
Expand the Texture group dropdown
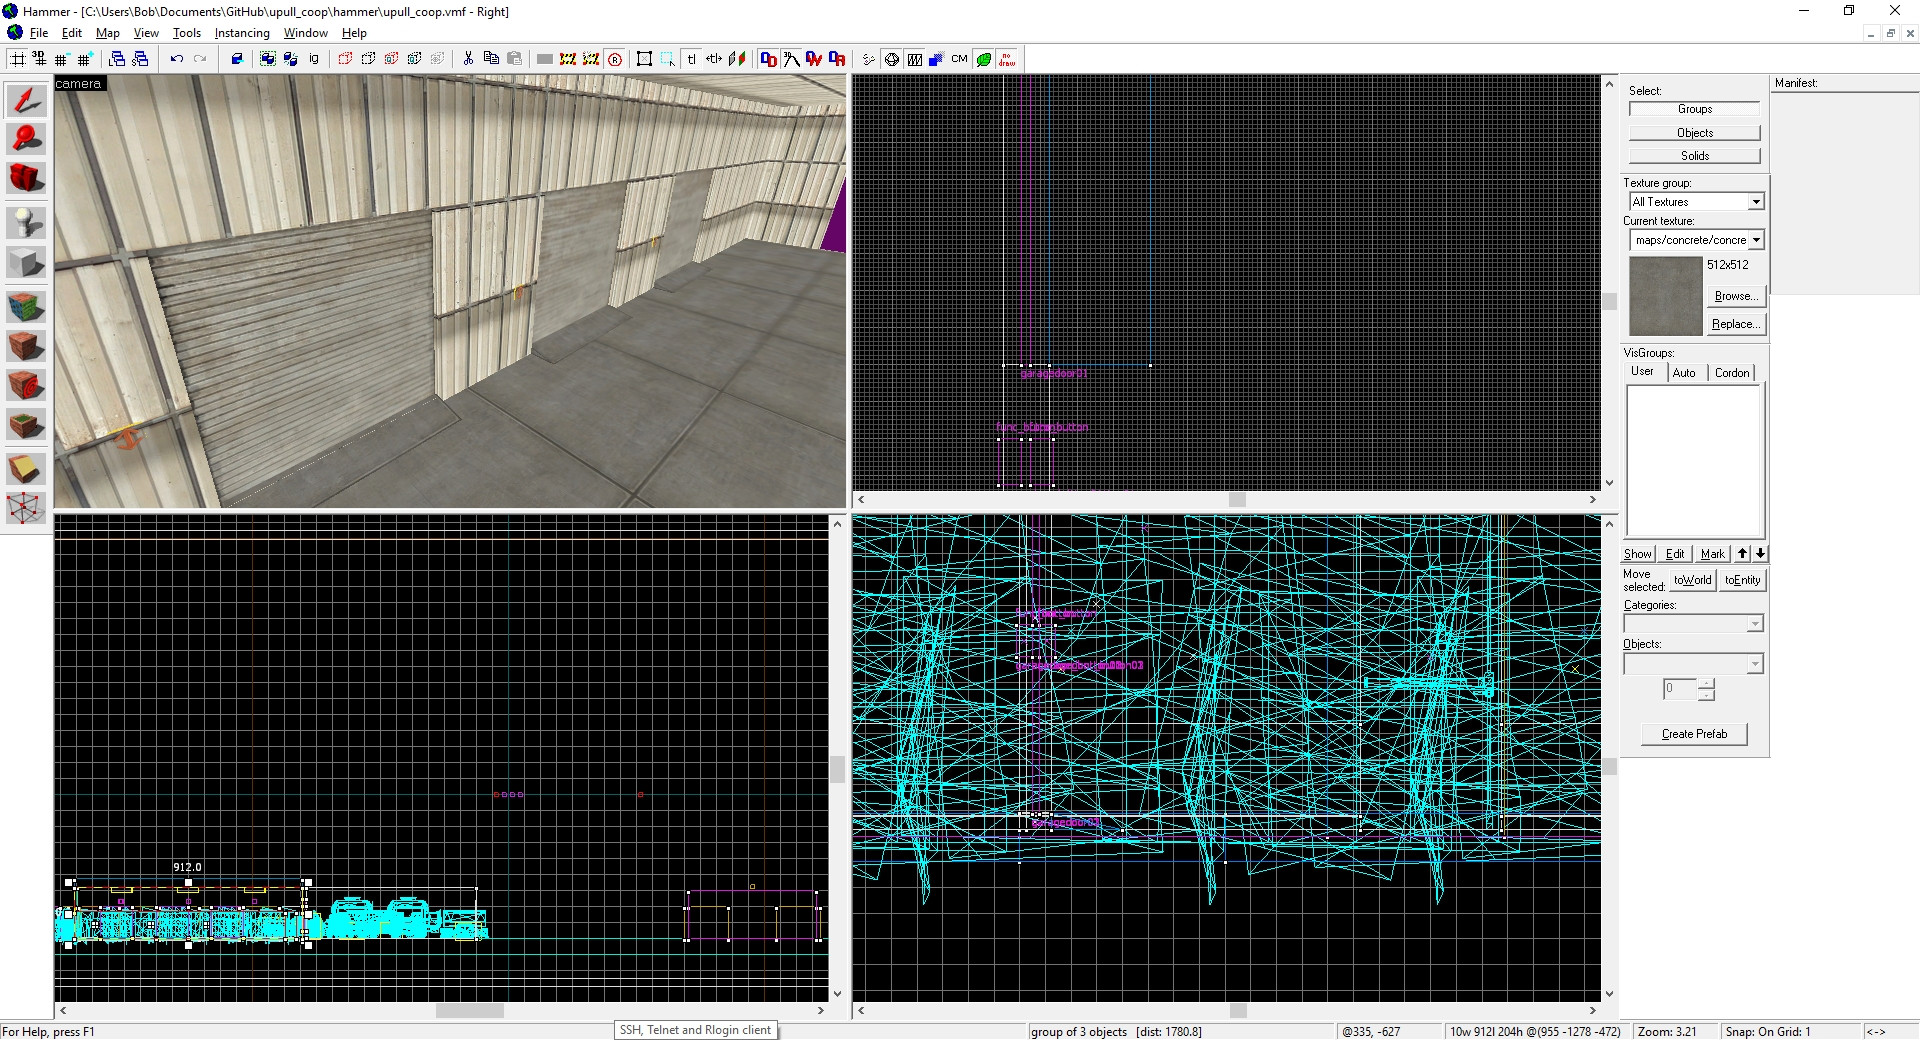(1755, 202)
